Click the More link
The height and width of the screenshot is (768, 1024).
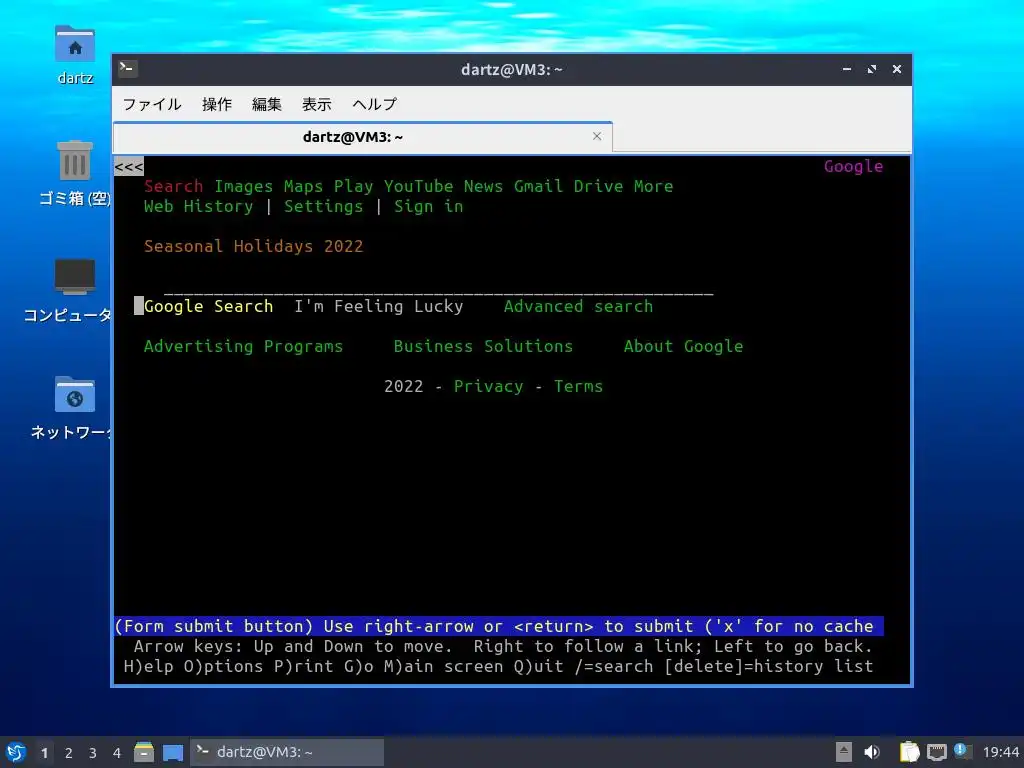[653, 186]
